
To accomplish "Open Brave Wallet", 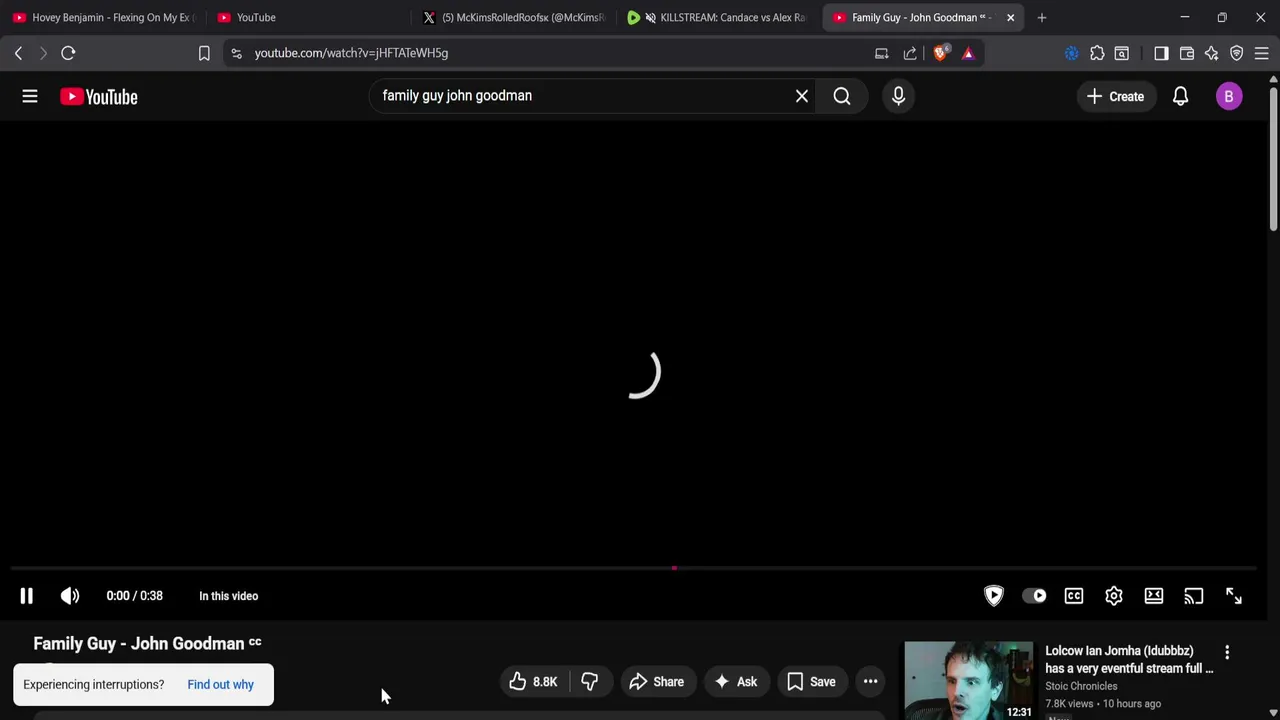I will pos(1187,53).
